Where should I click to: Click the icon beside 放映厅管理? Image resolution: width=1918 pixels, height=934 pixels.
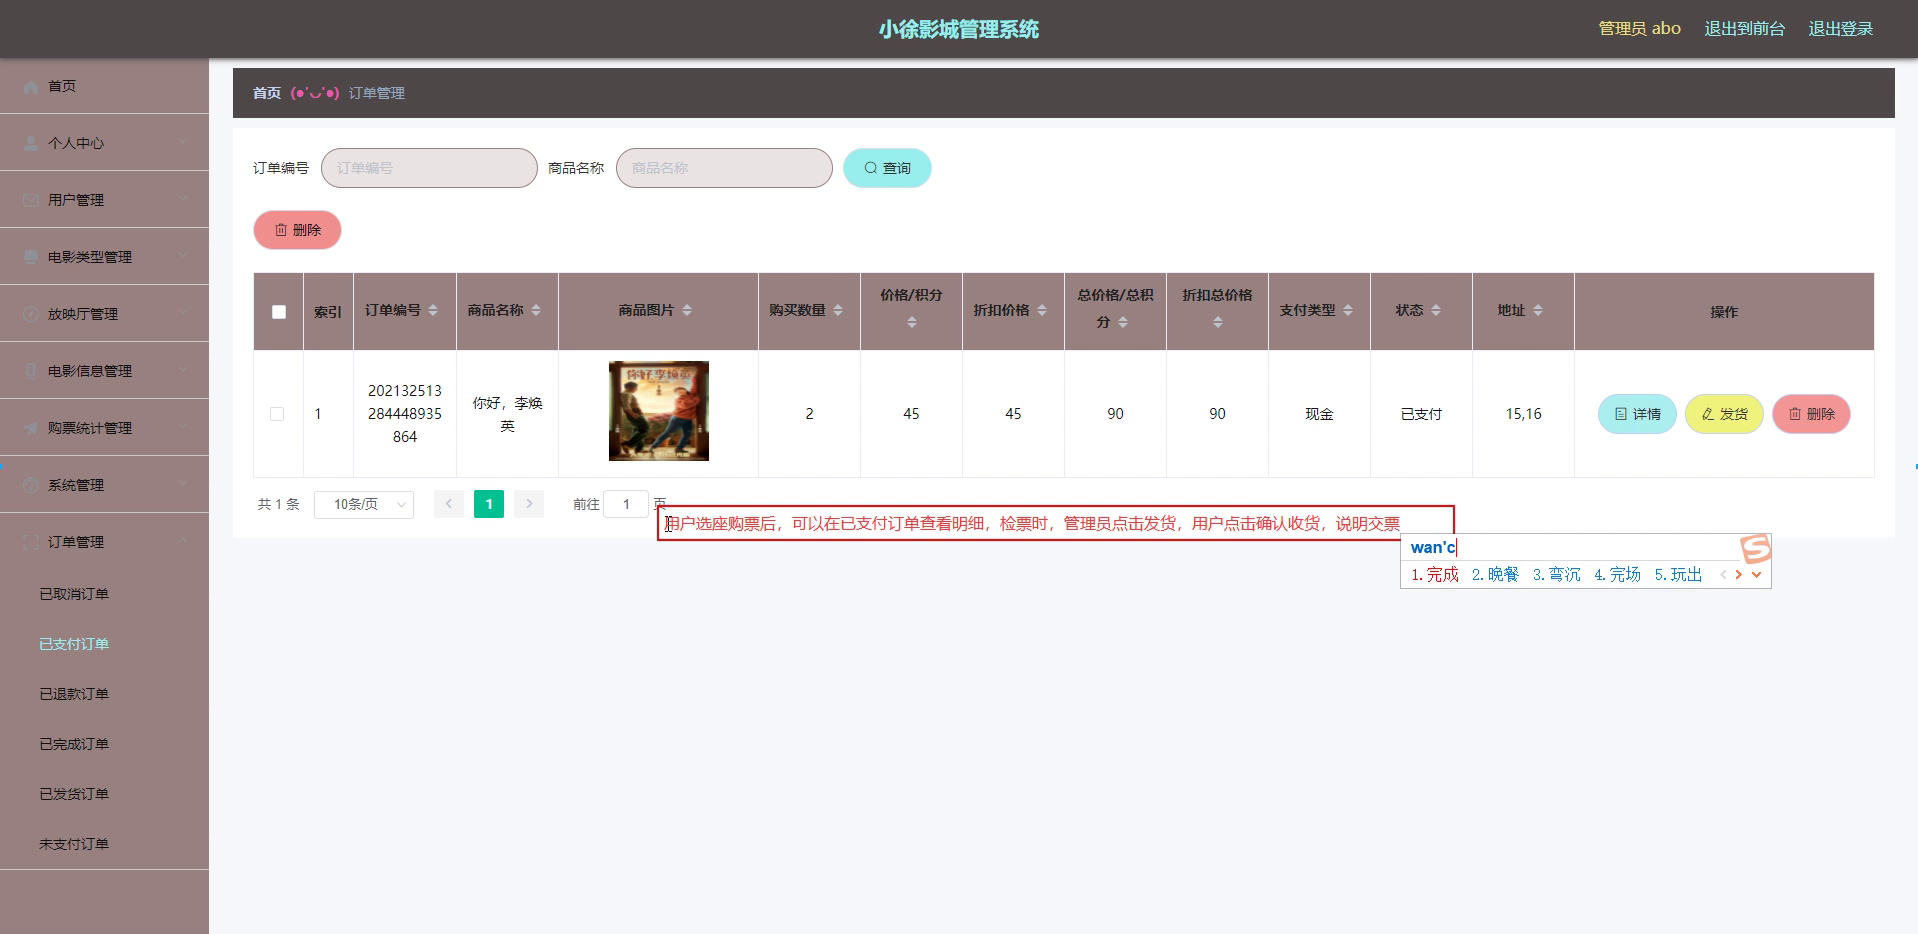coord(31,315)
